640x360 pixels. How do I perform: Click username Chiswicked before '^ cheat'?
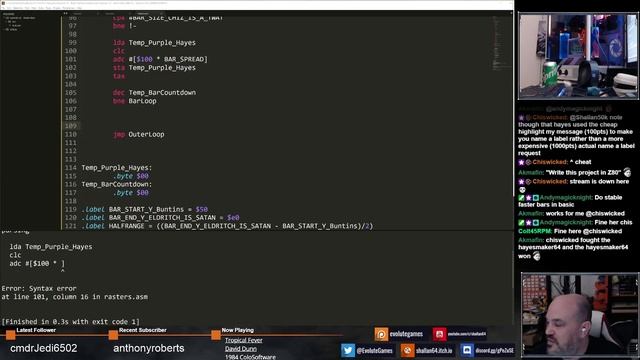click(x=549, y=162)
